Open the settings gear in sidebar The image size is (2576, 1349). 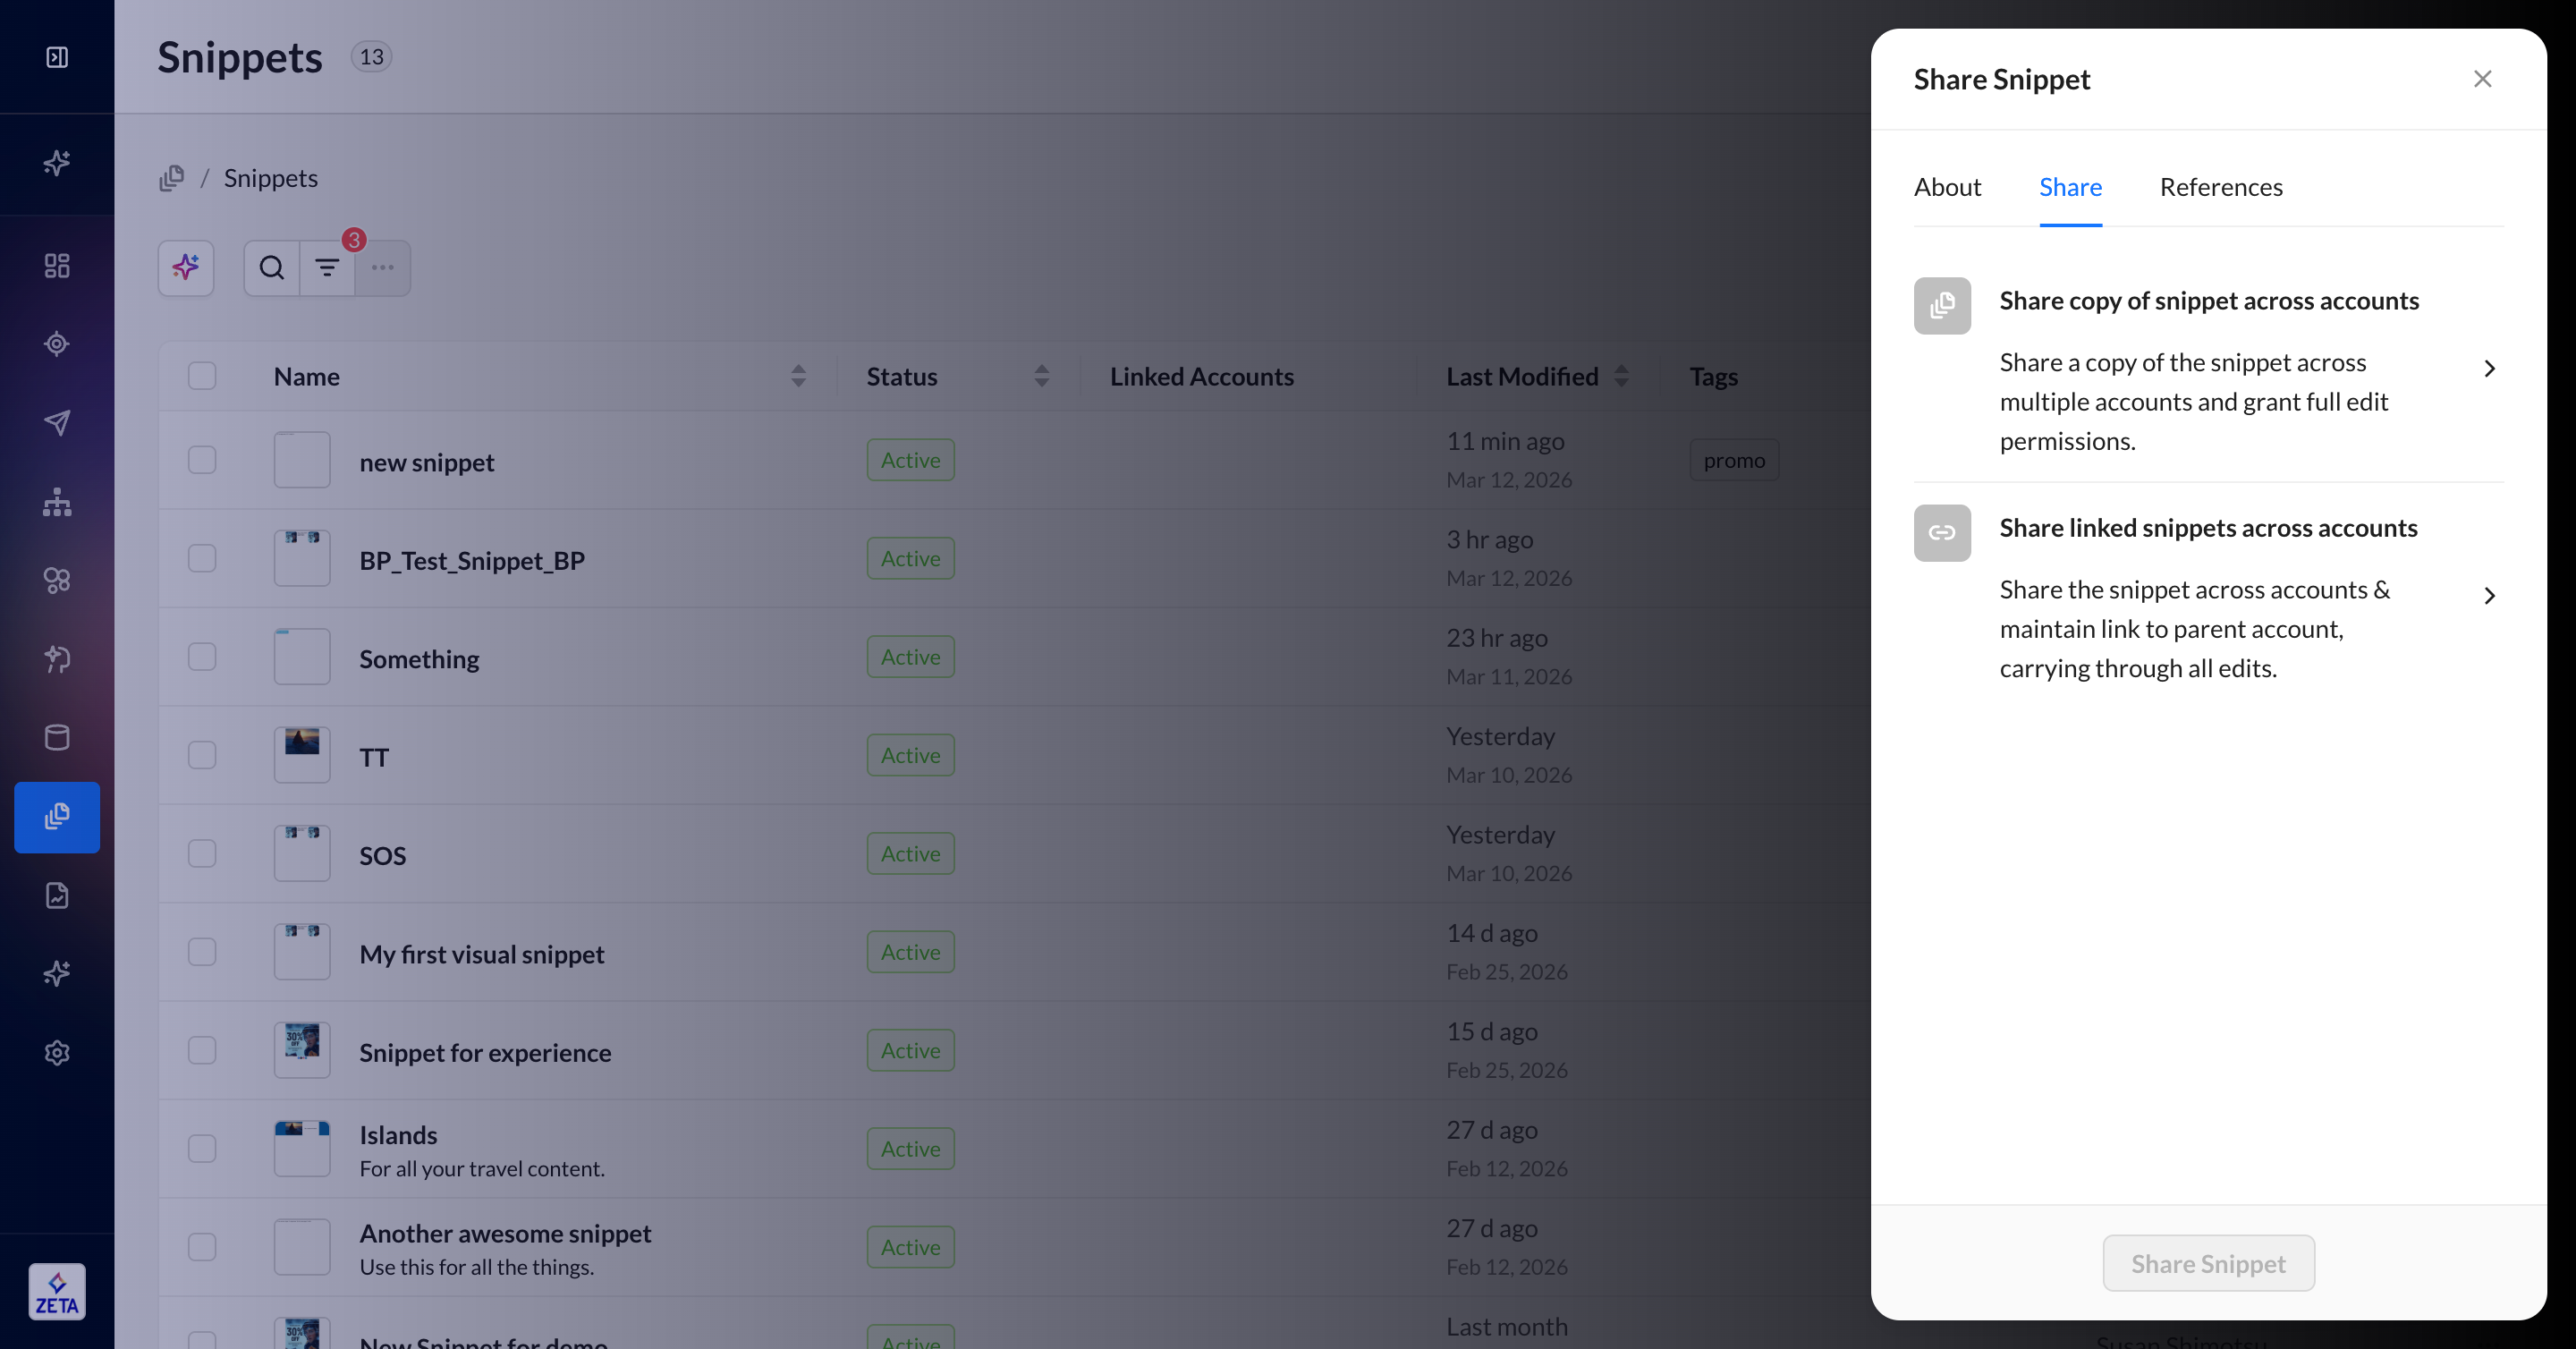coord(57,1052)
